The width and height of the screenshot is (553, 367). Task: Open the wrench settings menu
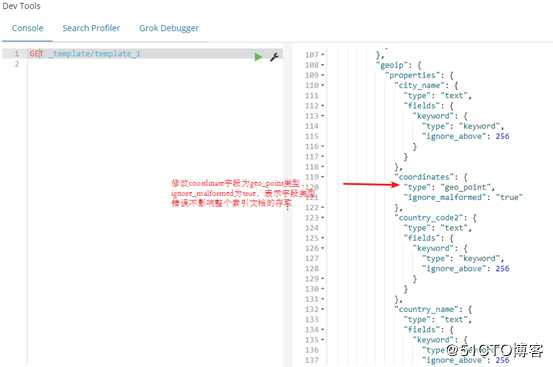274,56
